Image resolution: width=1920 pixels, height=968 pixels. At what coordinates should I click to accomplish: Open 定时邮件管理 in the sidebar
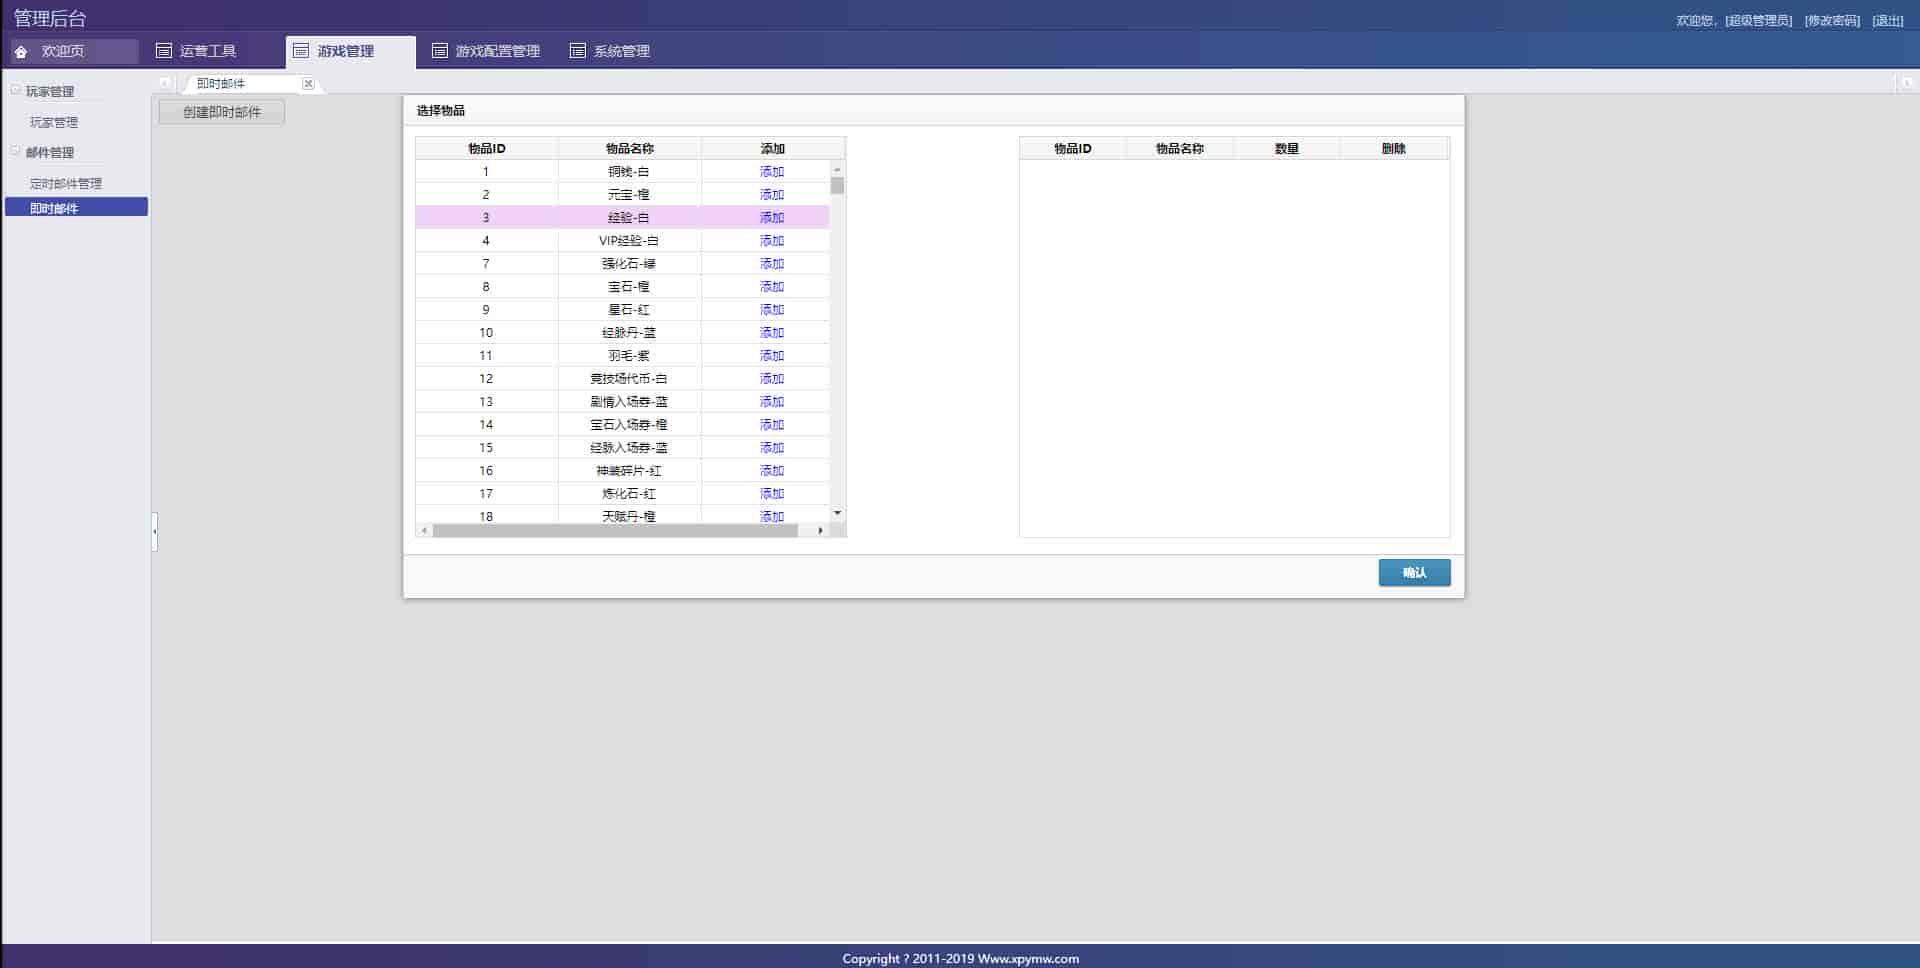(x=66, y=184)
